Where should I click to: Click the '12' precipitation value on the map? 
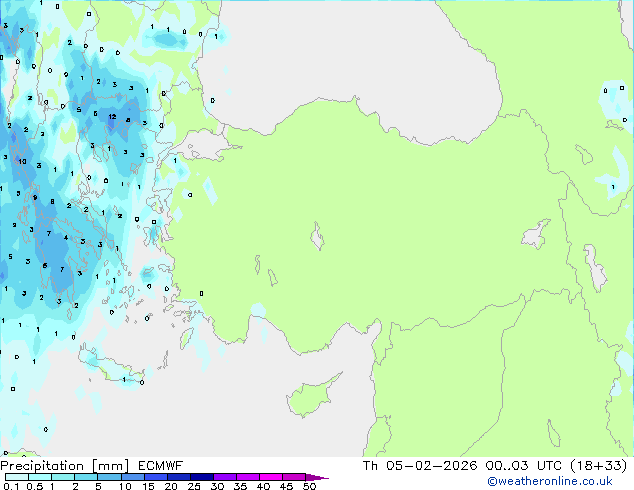[112, 116]
